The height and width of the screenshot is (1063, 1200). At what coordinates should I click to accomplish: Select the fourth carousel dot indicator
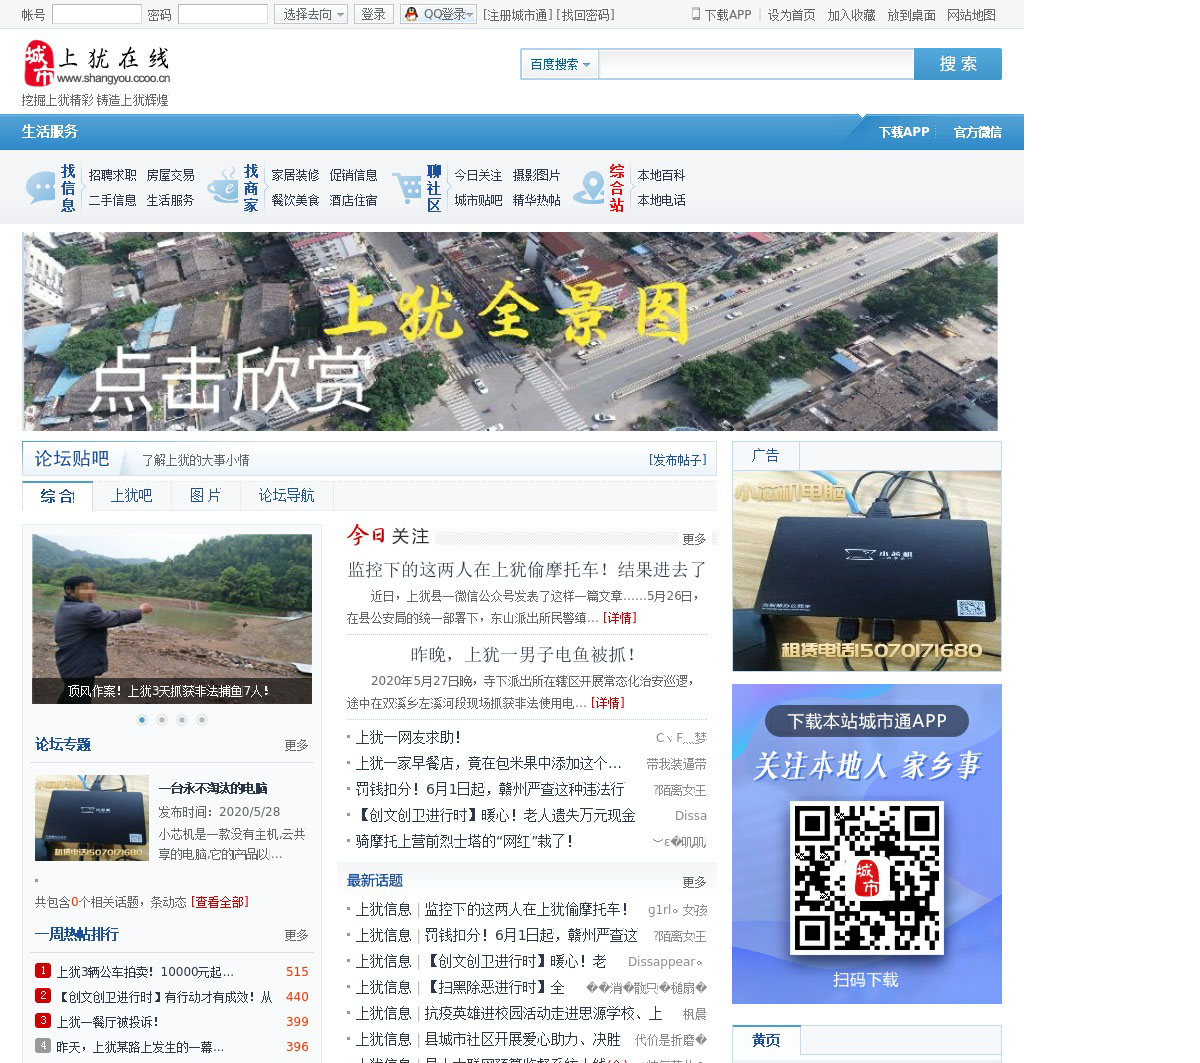click(x=202, y=719)
